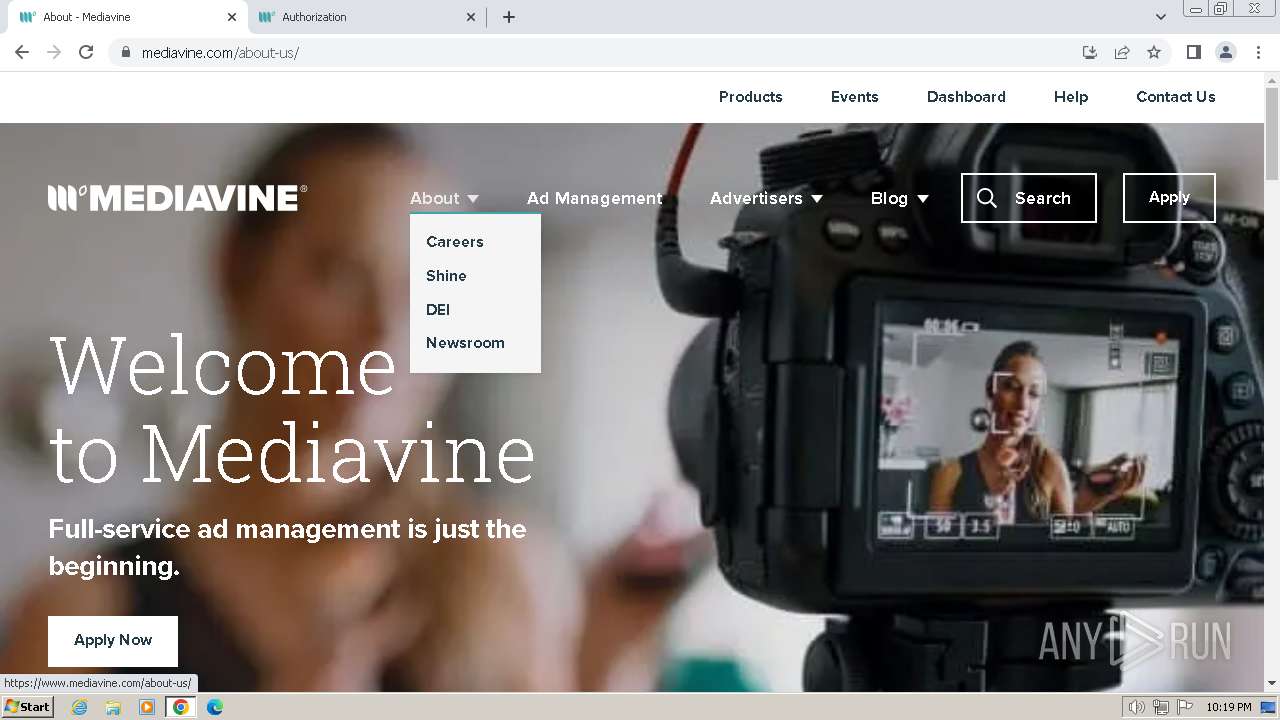The image size is (1280, 720).
Task: Open the Help link
Action: [1071, 97]
